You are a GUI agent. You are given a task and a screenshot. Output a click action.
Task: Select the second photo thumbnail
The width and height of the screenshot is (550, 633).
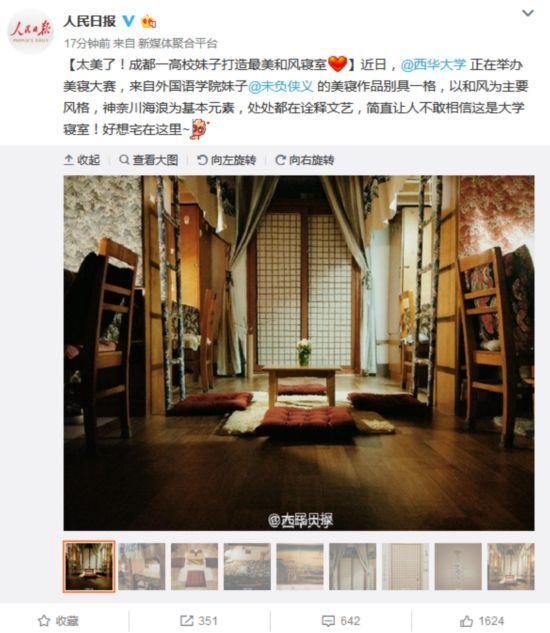click(142, 566)
